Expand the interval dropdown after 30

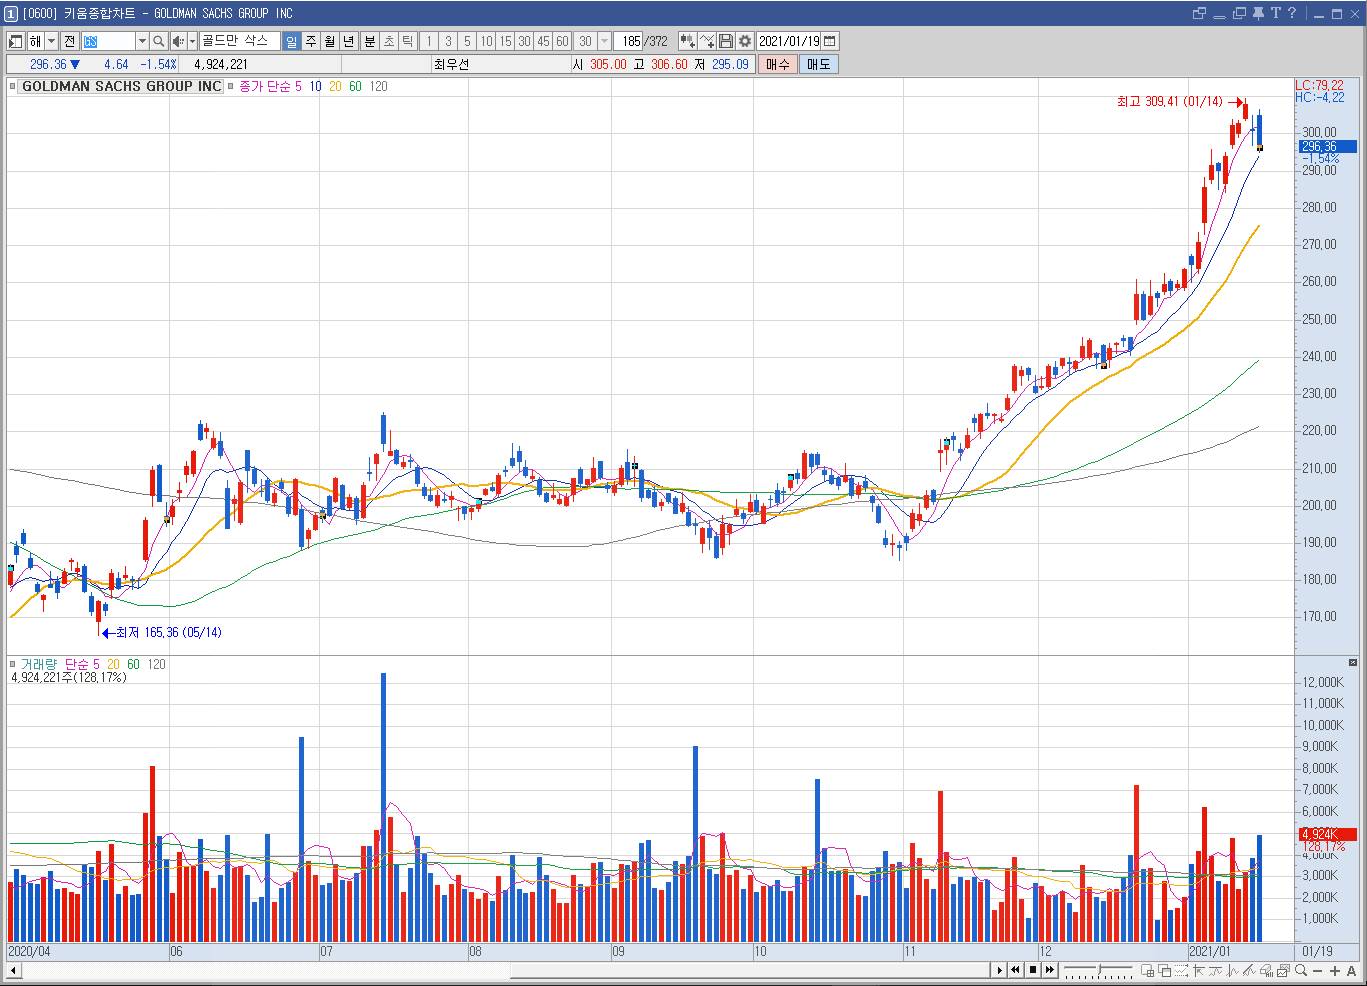click(x=604, y=41)
